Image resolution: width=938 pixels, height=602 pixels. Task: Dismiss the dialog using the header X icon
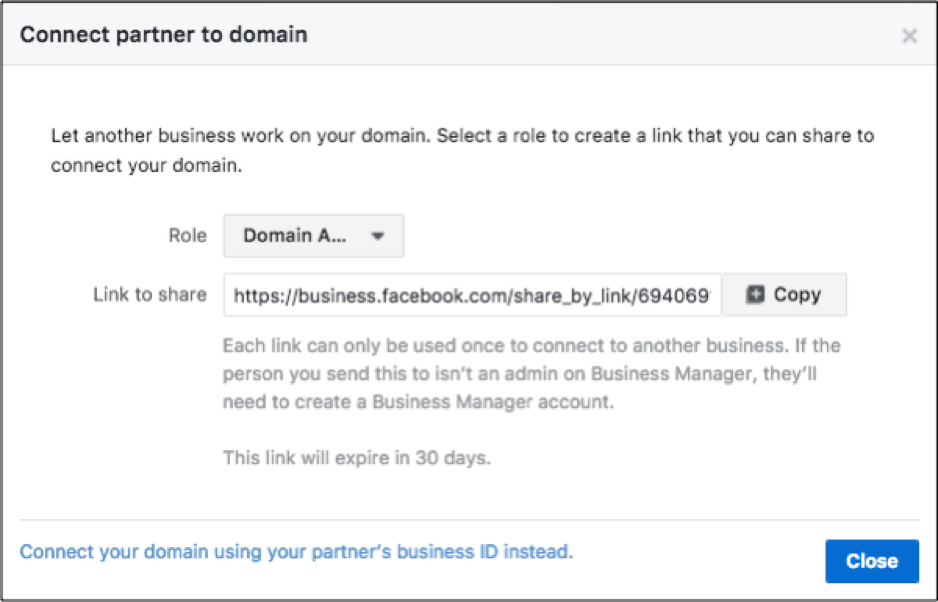(909, 36)
